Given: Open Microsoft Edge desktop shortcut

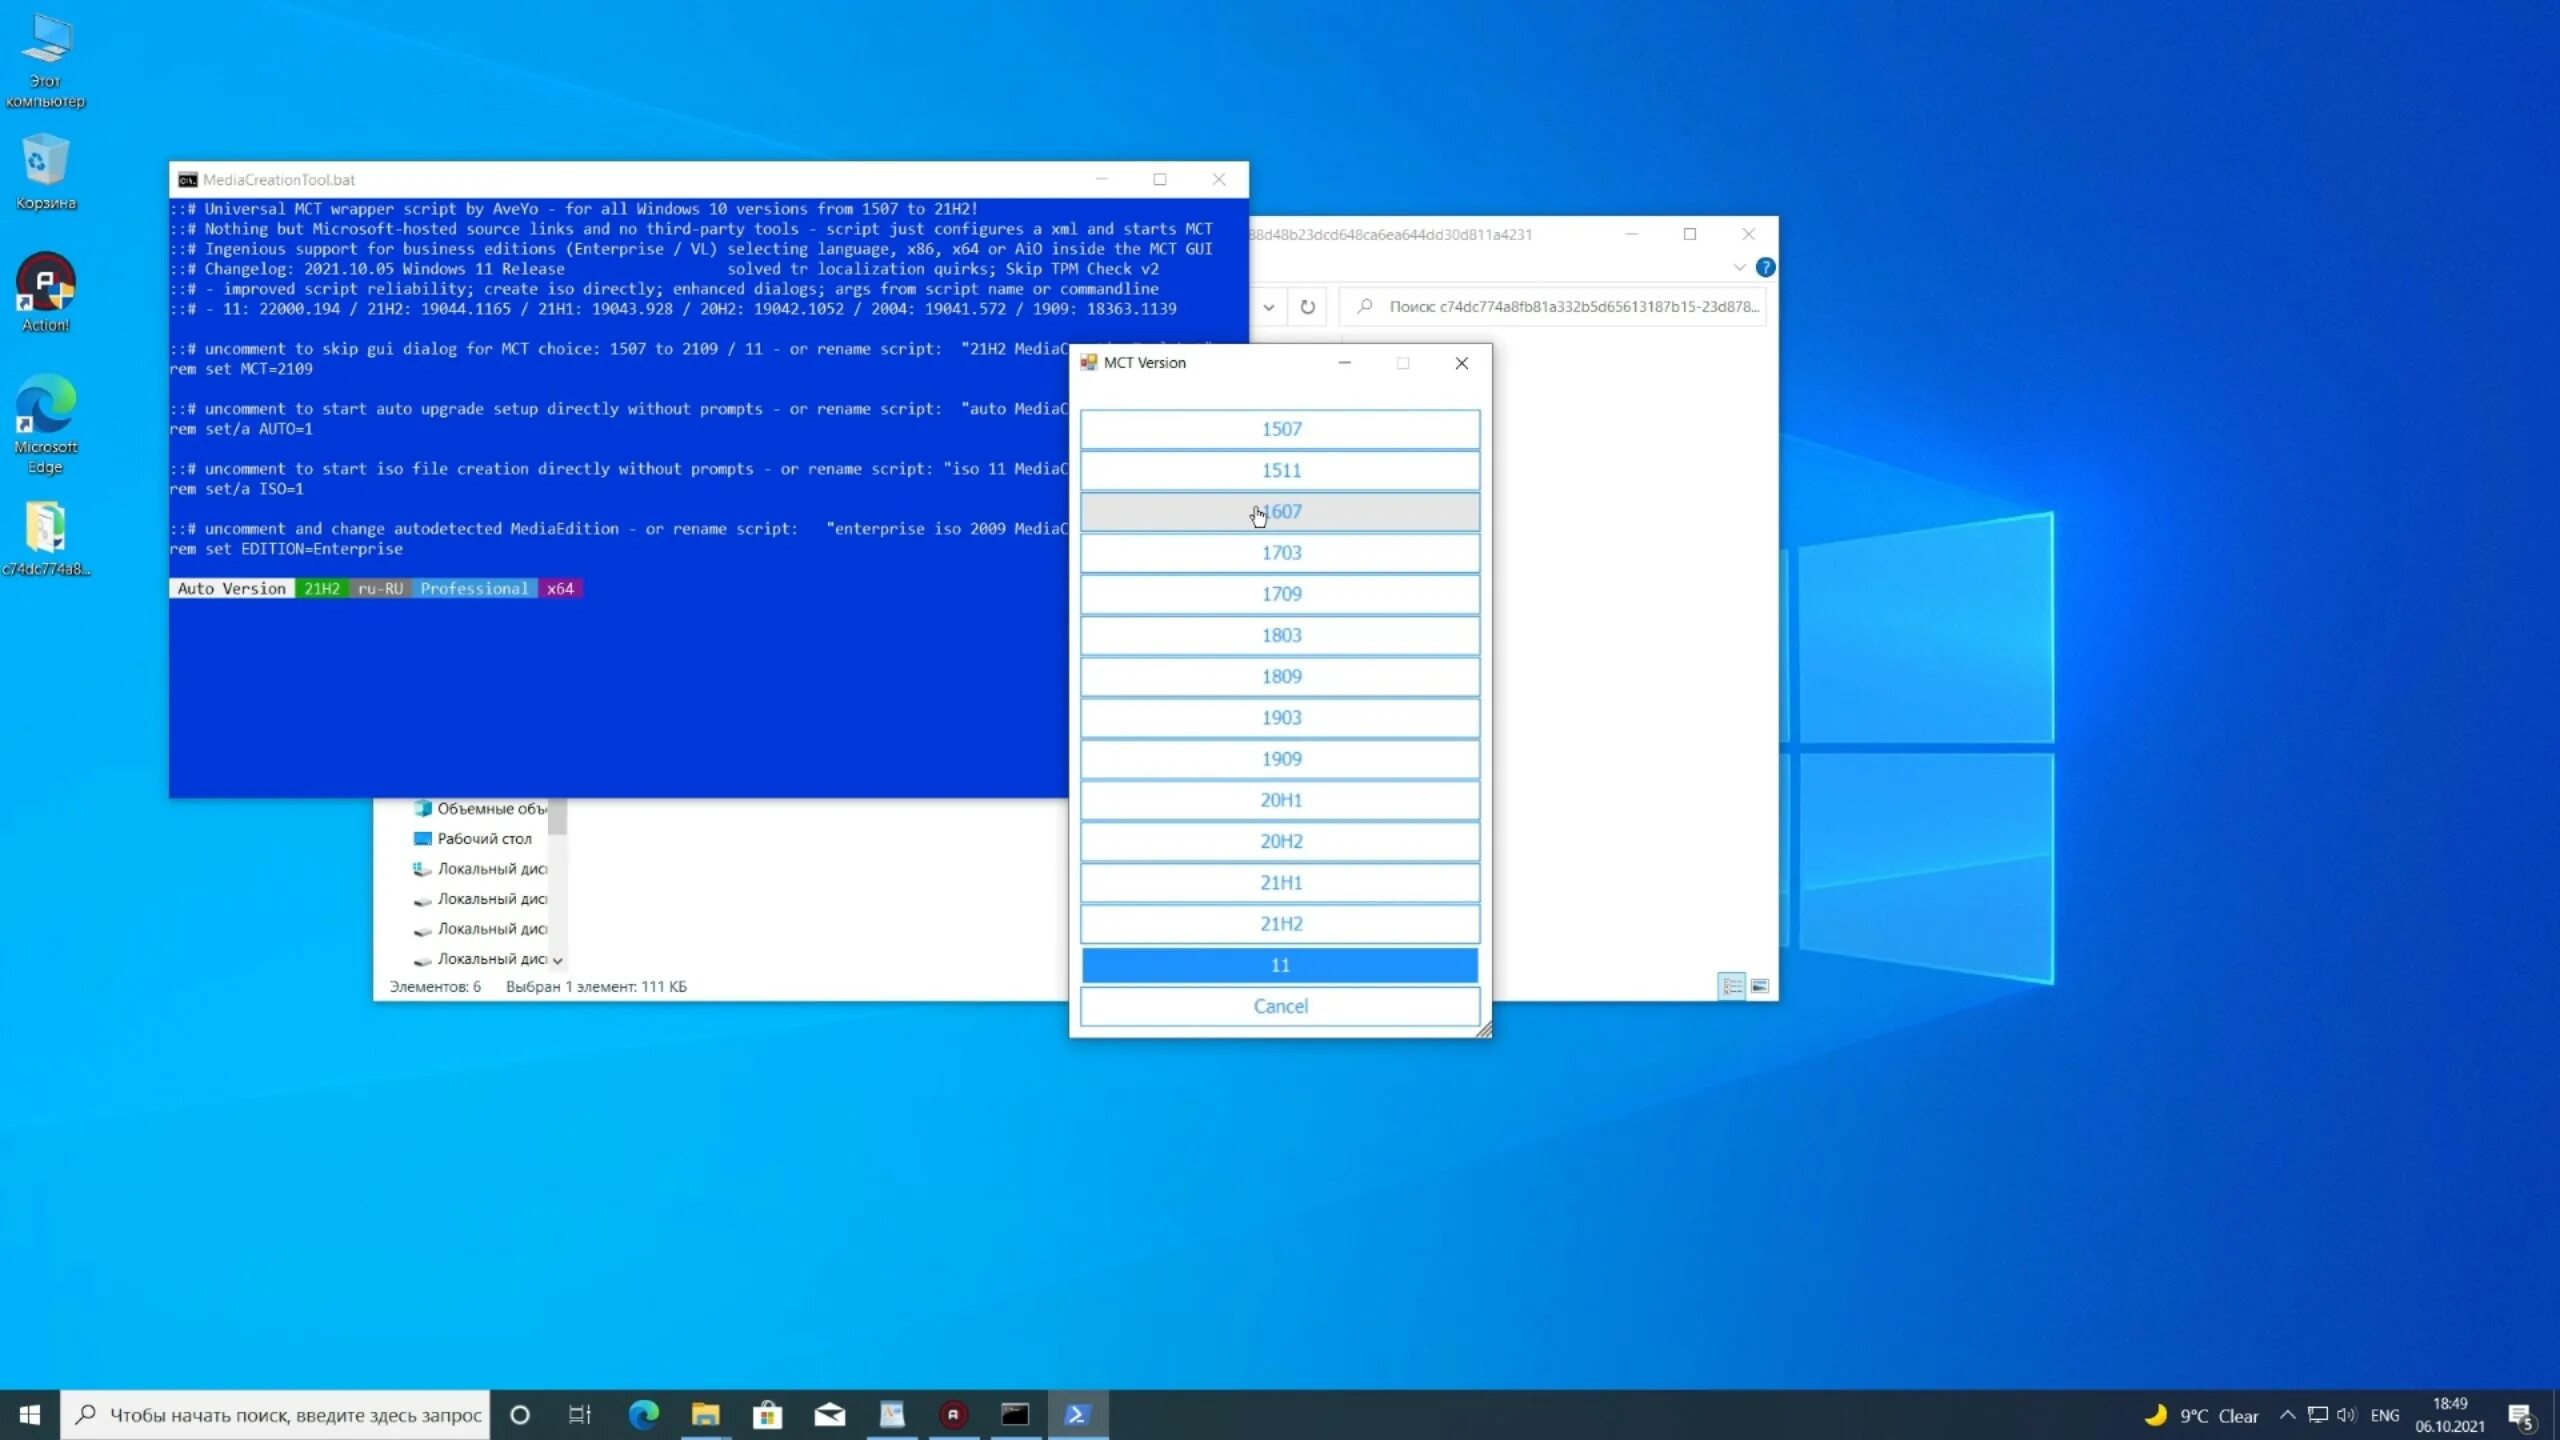Looking at the screenshot, I should click(45, 424).
